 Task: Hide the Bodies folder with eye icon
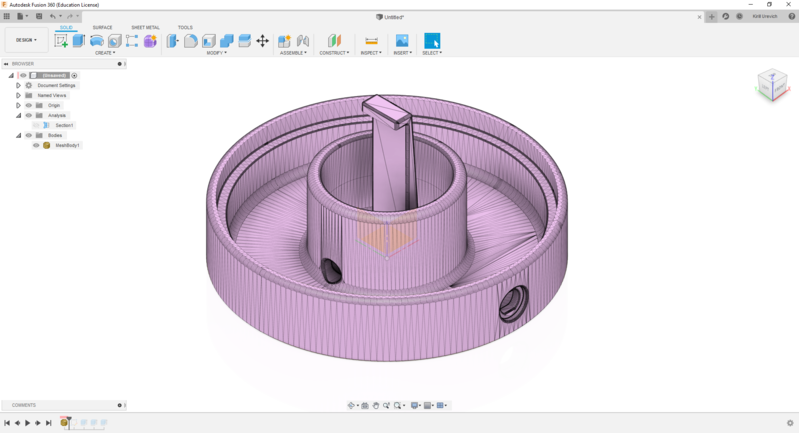pos(28,135)
